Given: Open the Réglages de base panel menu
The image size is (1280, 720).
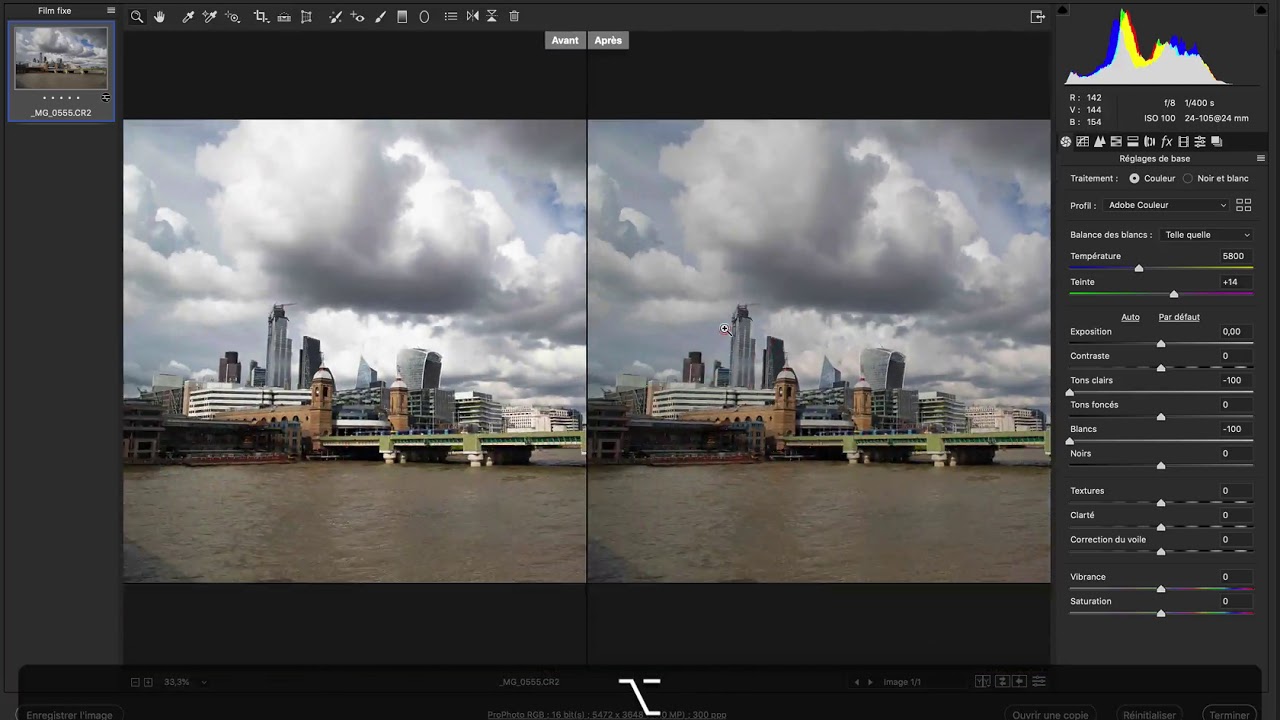Looking at the screenshot, I should point(1261,159).
